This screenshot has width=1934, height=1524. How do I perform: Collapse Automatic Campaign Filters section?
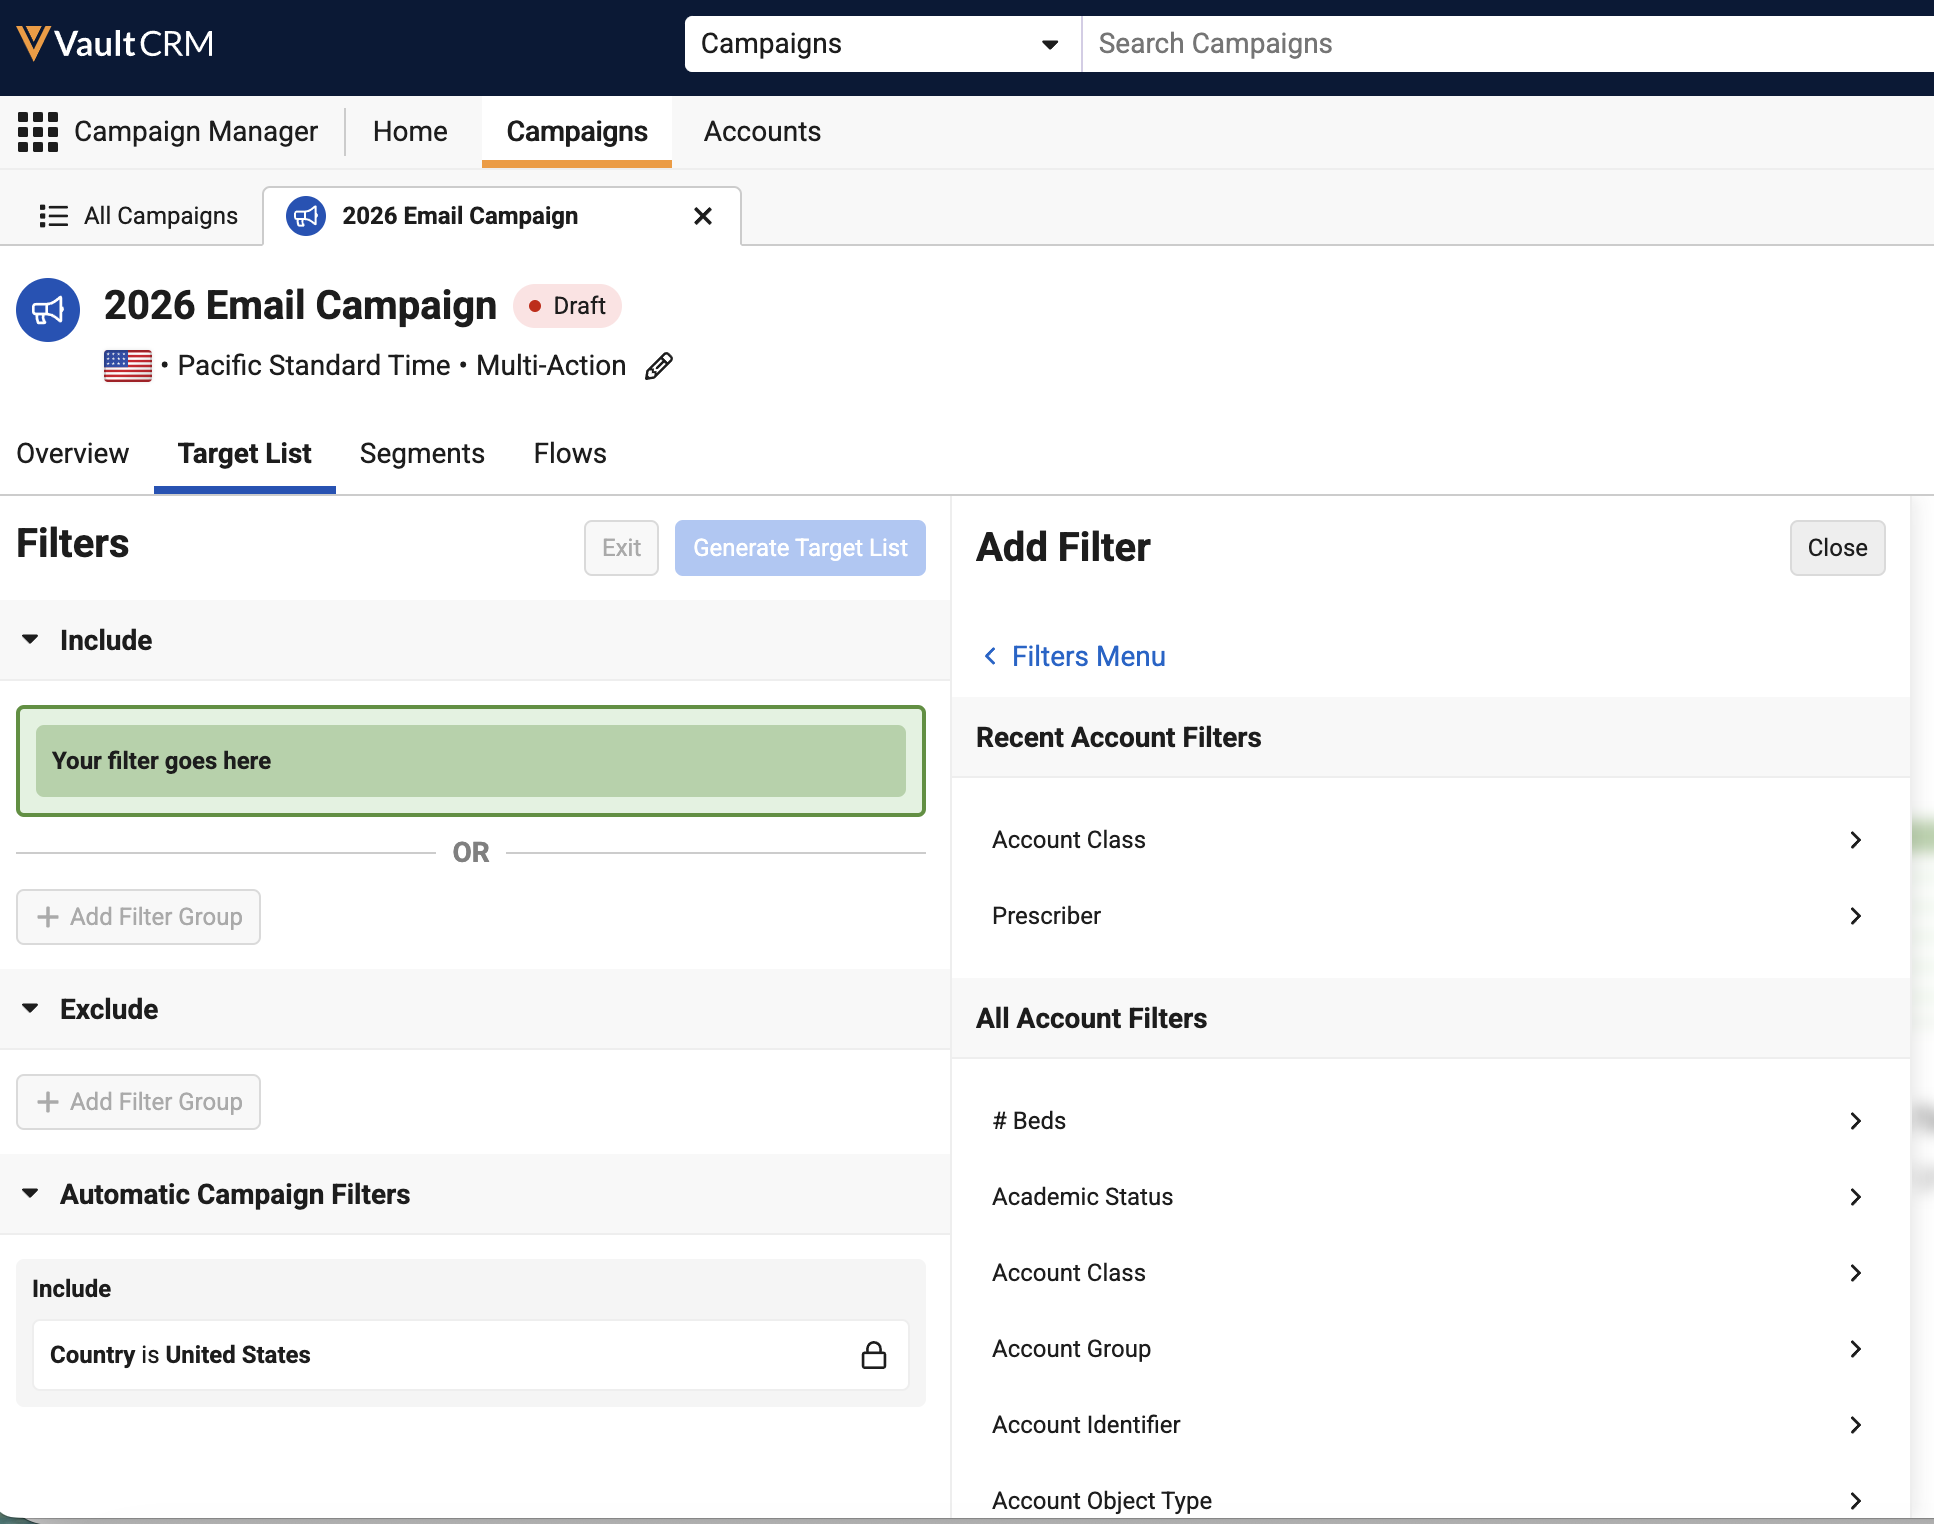30,1194
